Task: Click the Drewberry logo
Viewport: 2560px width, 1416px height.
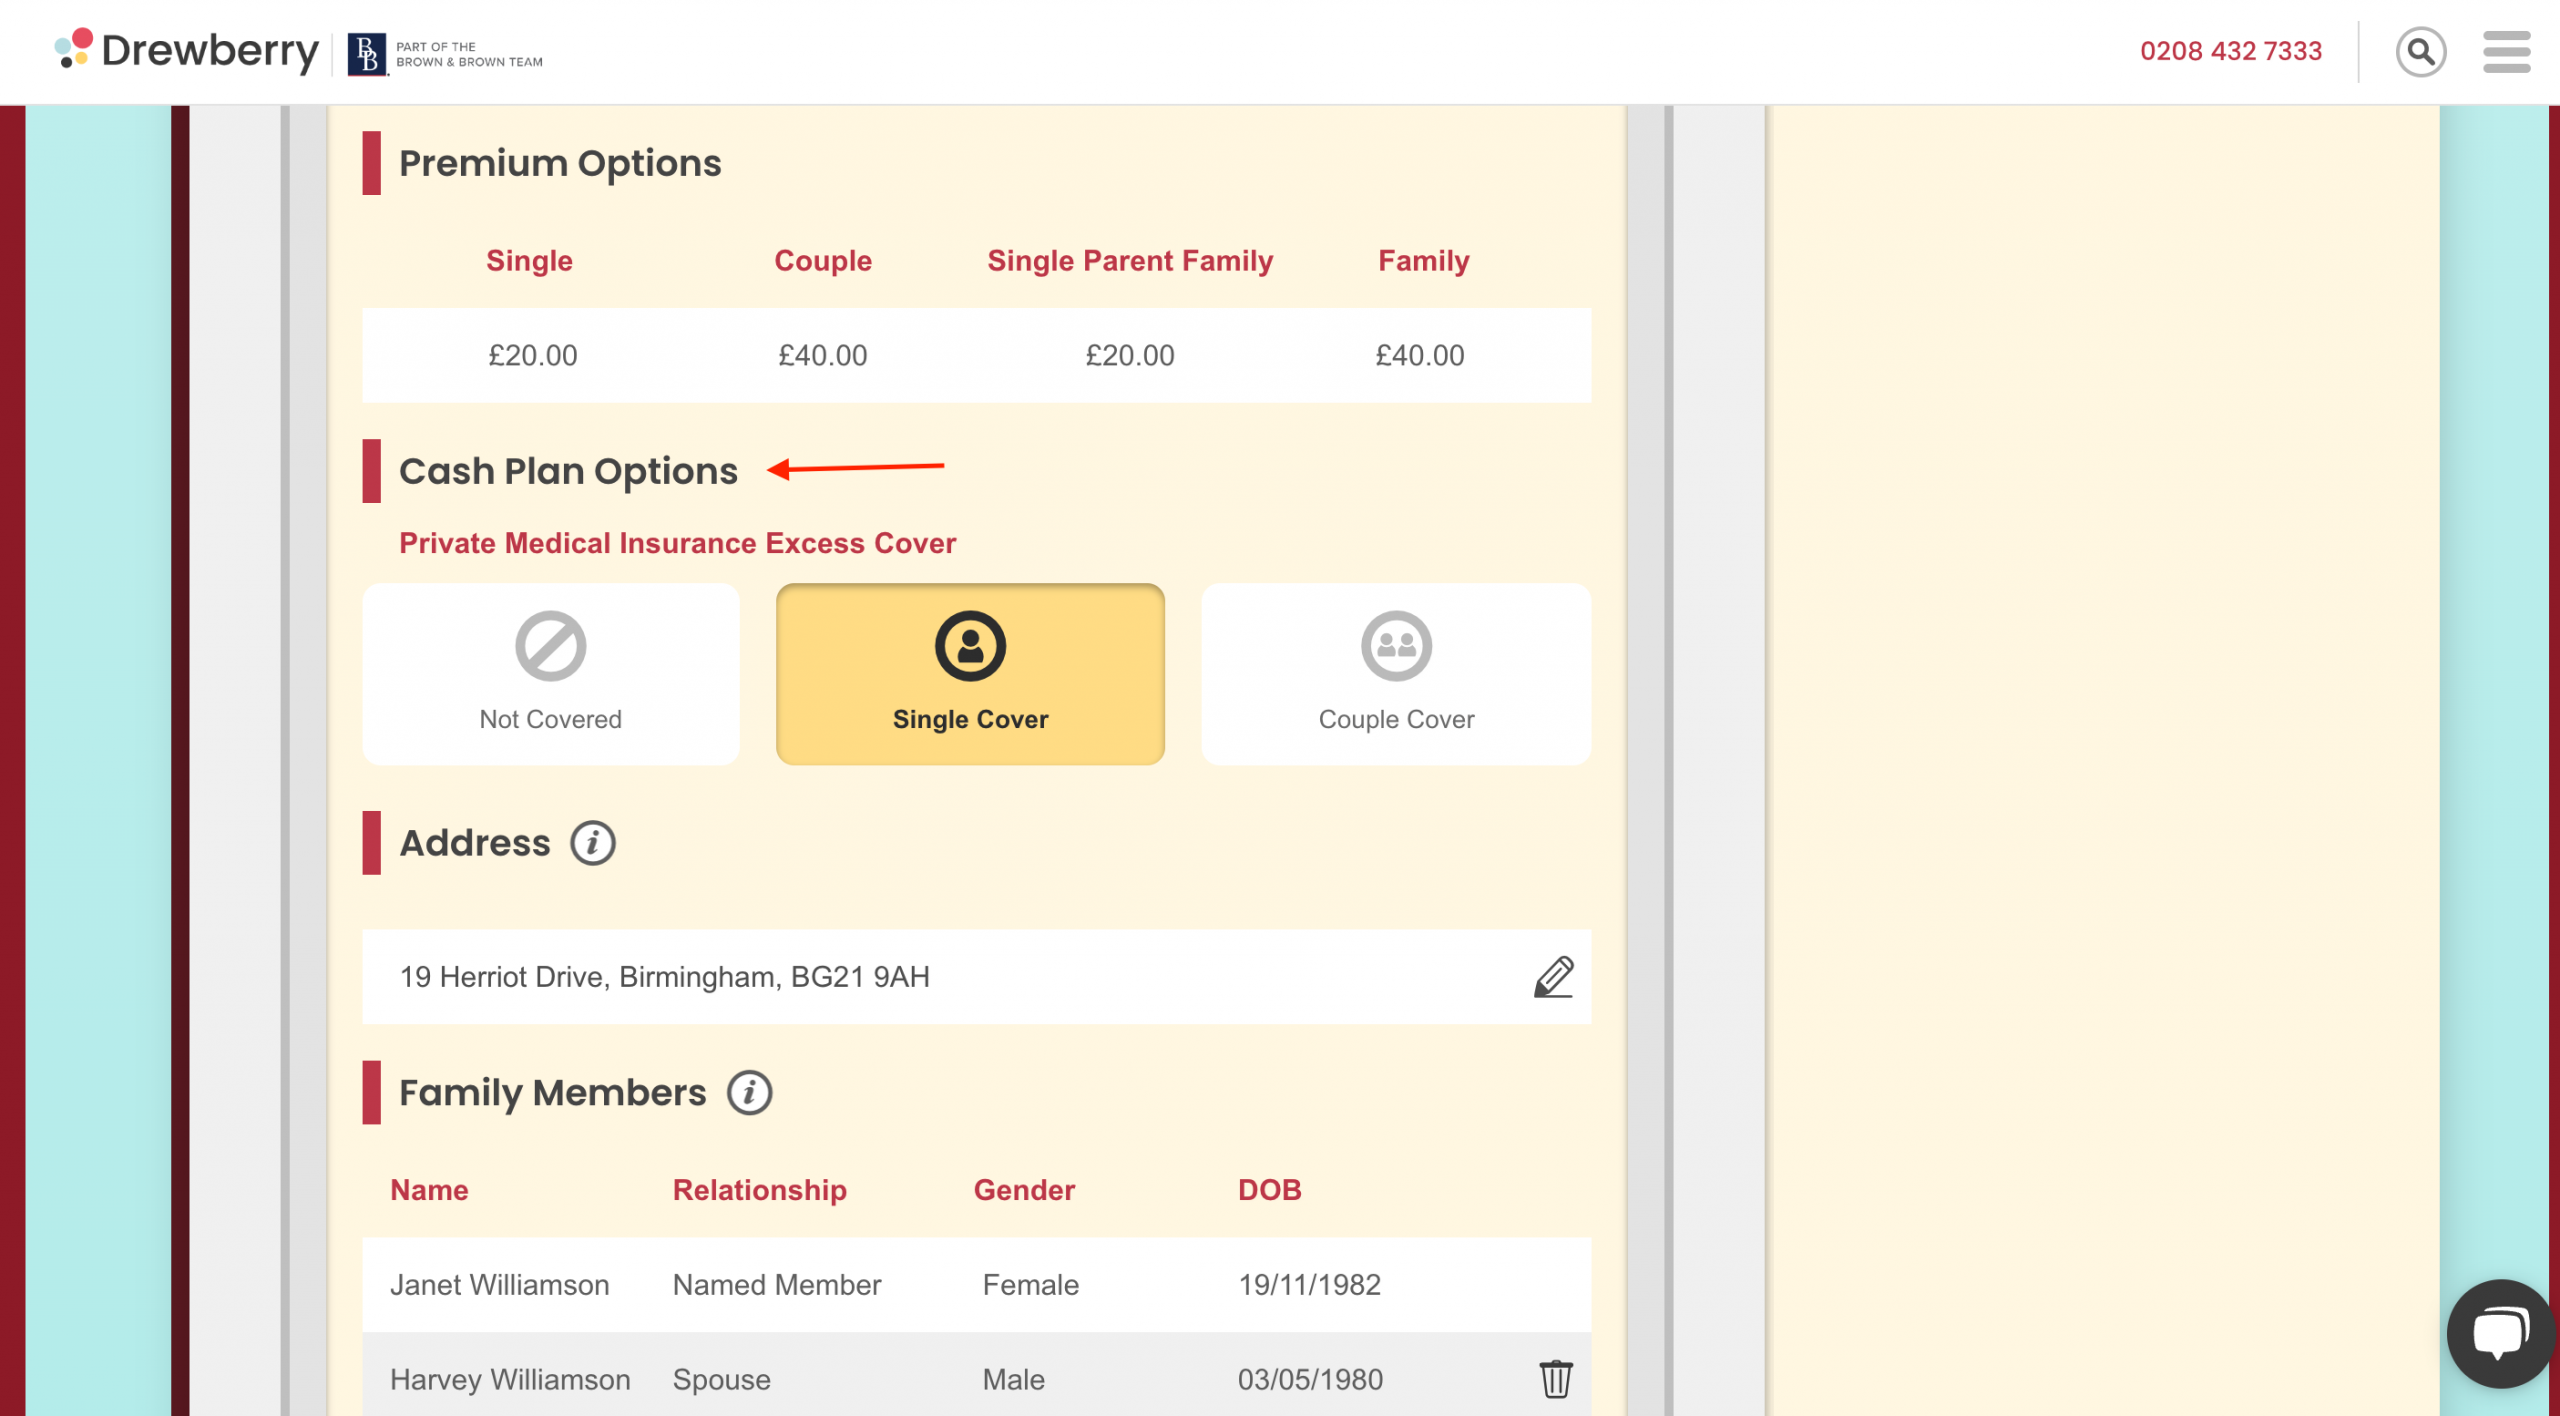Action: pyautogui.click(x=188, y=51)
